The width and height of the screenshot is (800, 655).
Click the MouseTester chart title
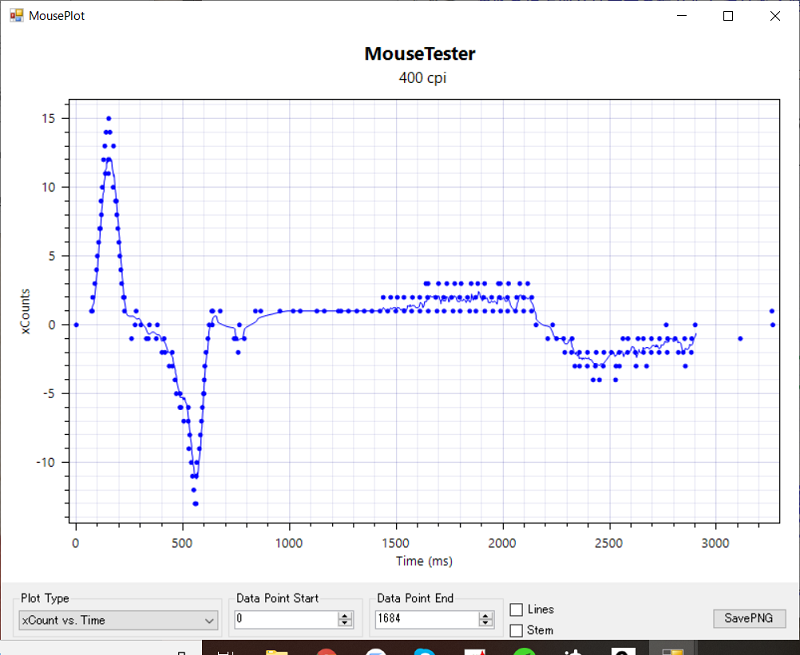420,54
